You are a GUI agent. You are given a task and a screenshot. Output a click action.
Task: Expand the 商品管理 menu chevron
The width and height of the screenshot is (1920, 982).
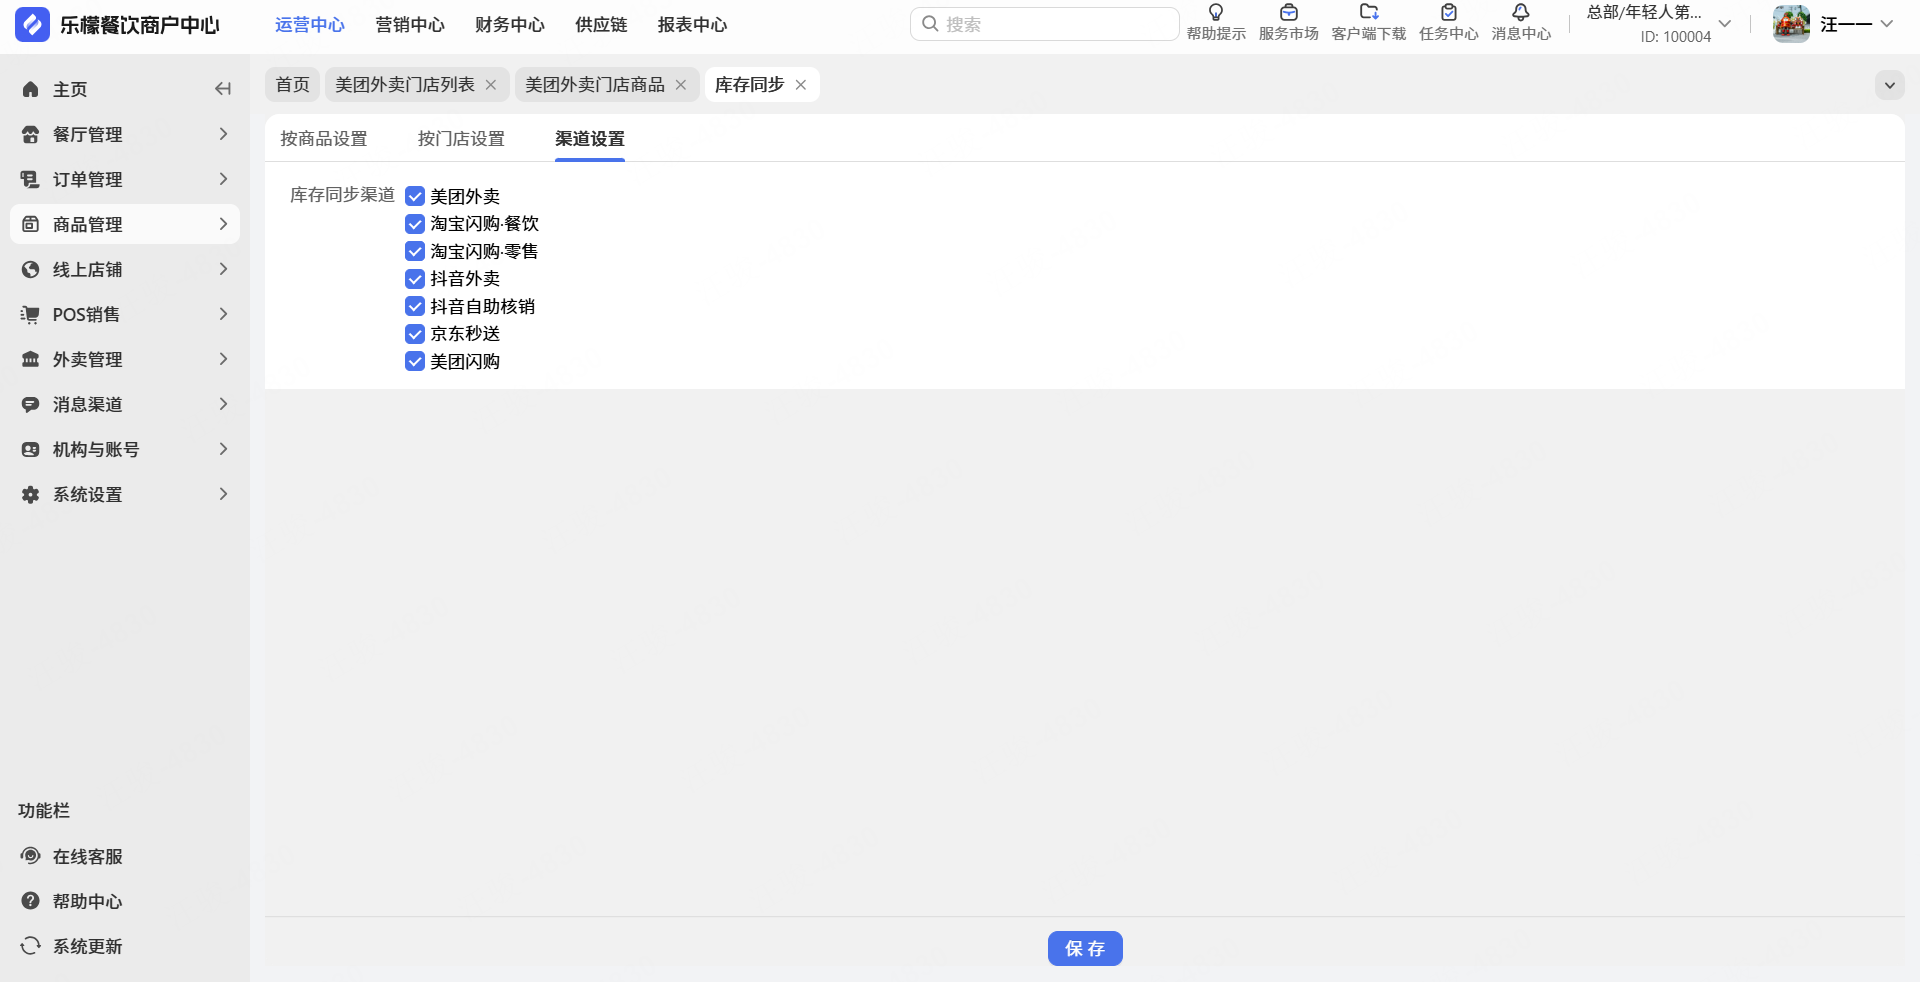(x=223, y=224)
